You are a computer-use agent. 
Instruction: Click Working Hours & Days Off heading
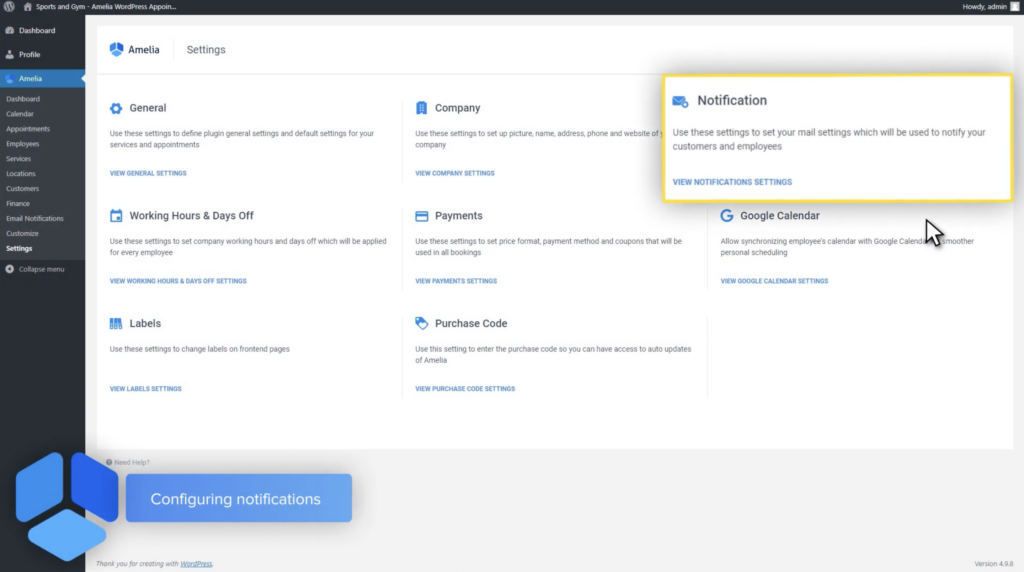(x=191, y=216)
